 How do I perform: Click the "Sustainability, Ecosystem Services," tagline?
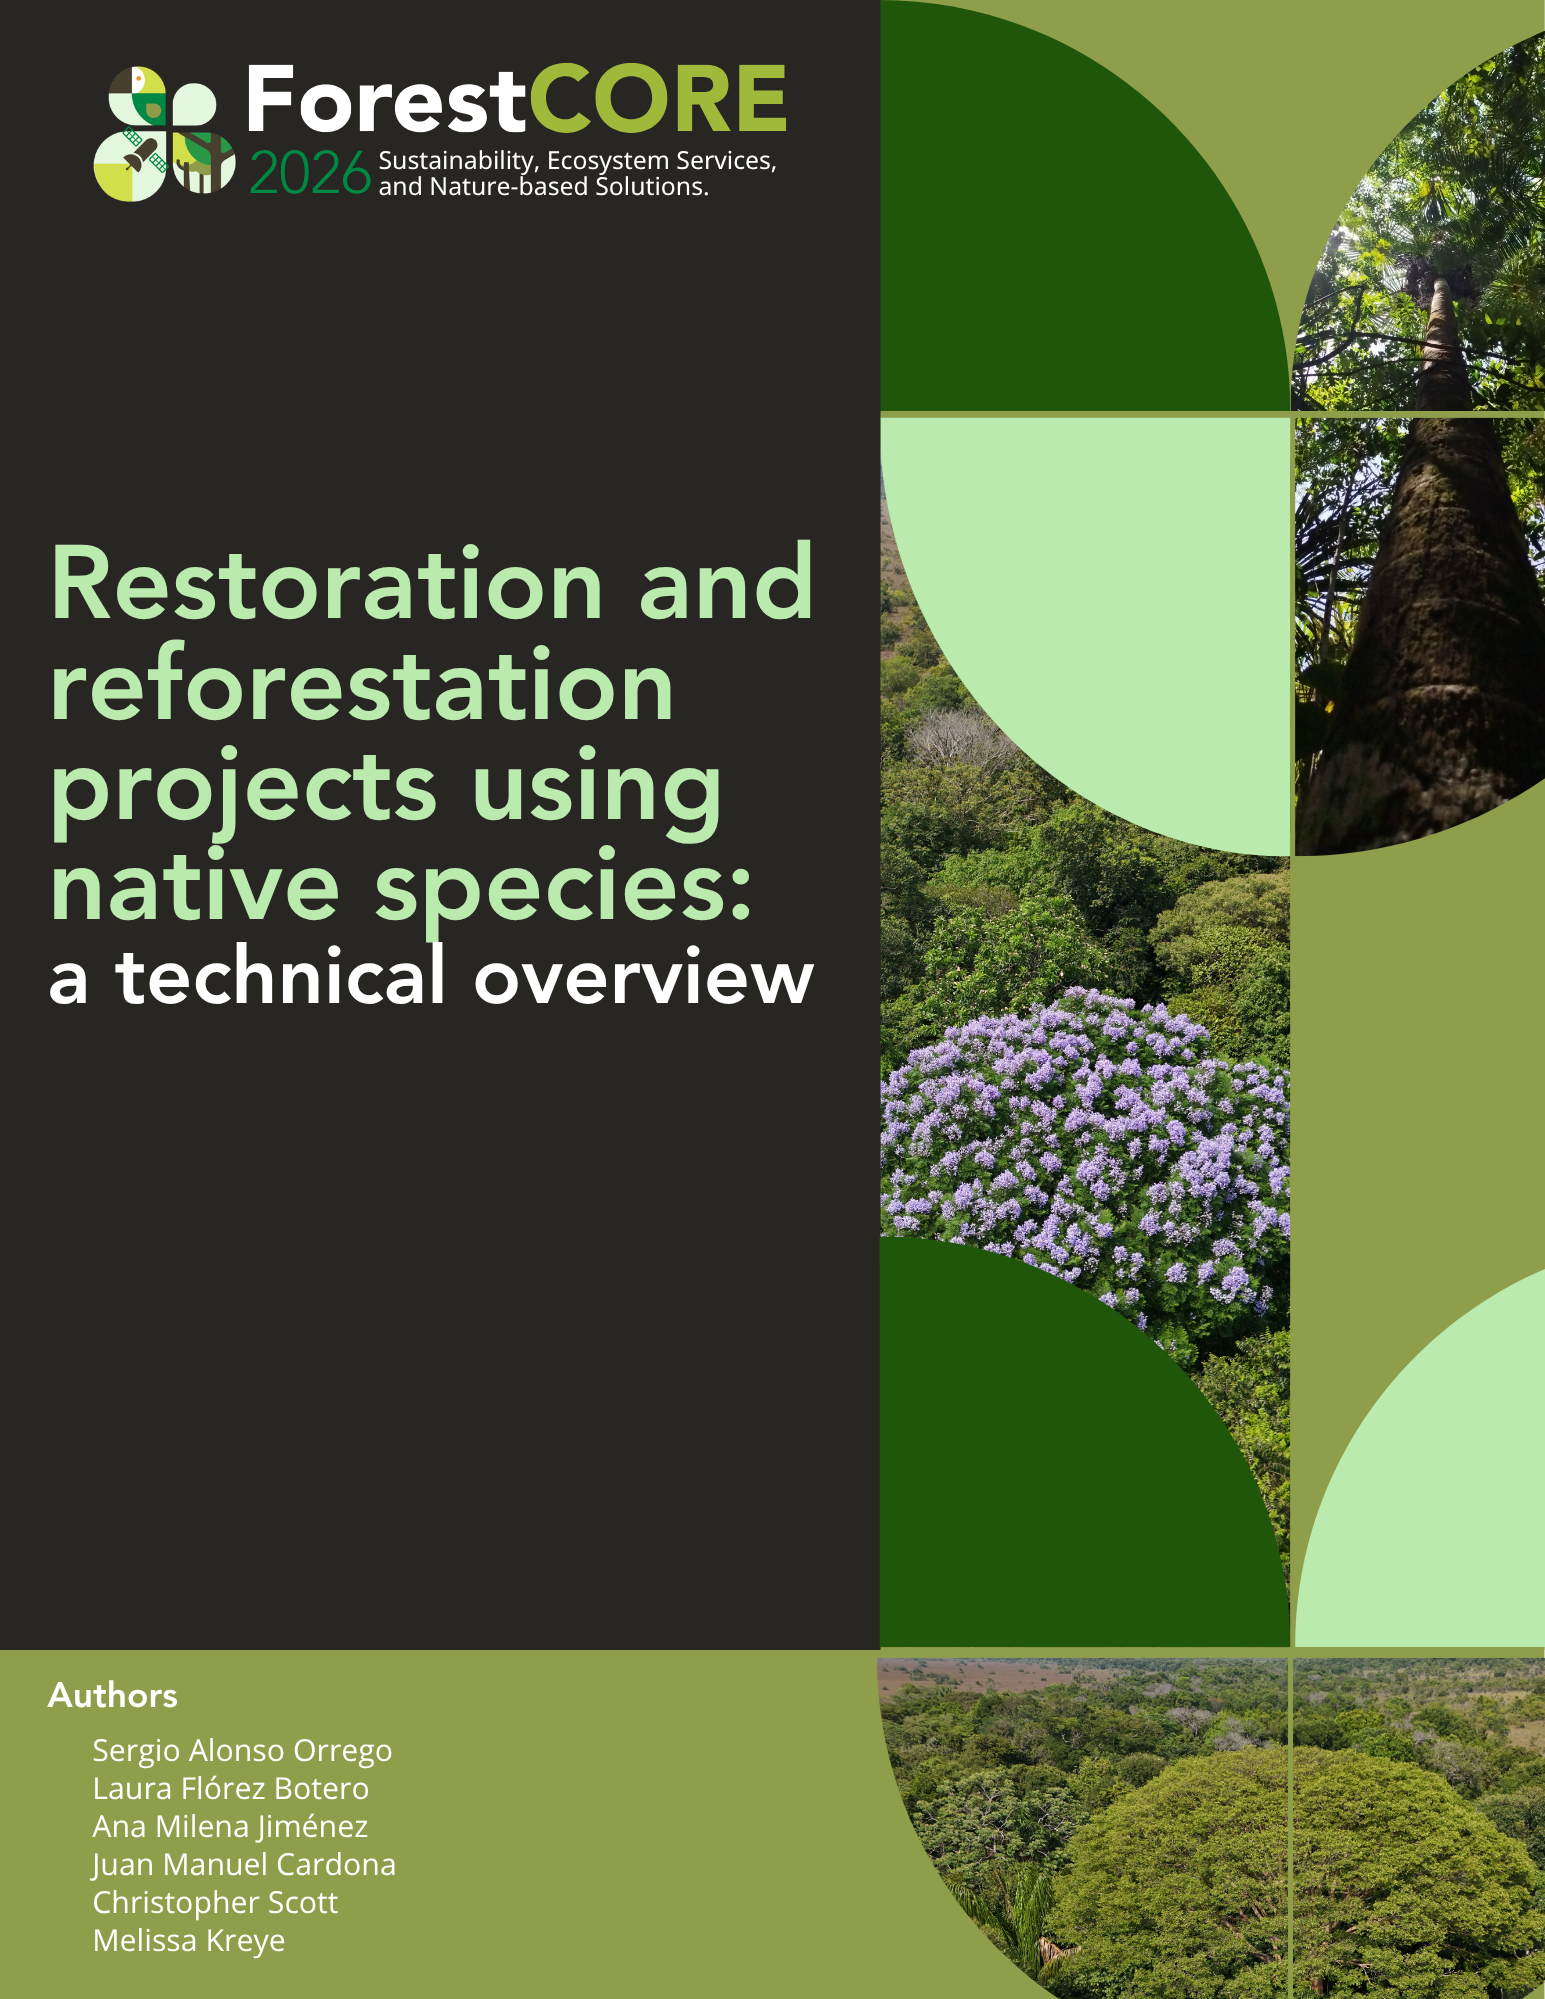coord(577,161)
